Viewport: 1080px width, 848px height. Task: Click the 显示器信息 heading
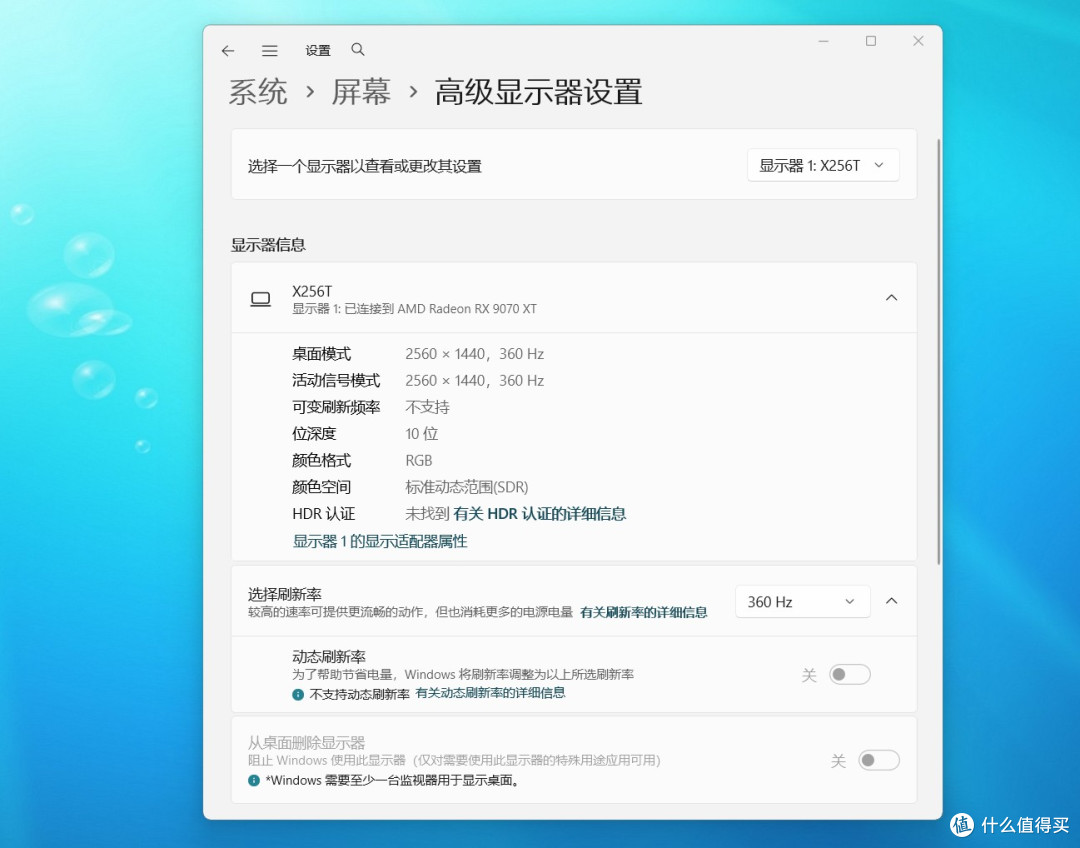[x=268, y=245]
